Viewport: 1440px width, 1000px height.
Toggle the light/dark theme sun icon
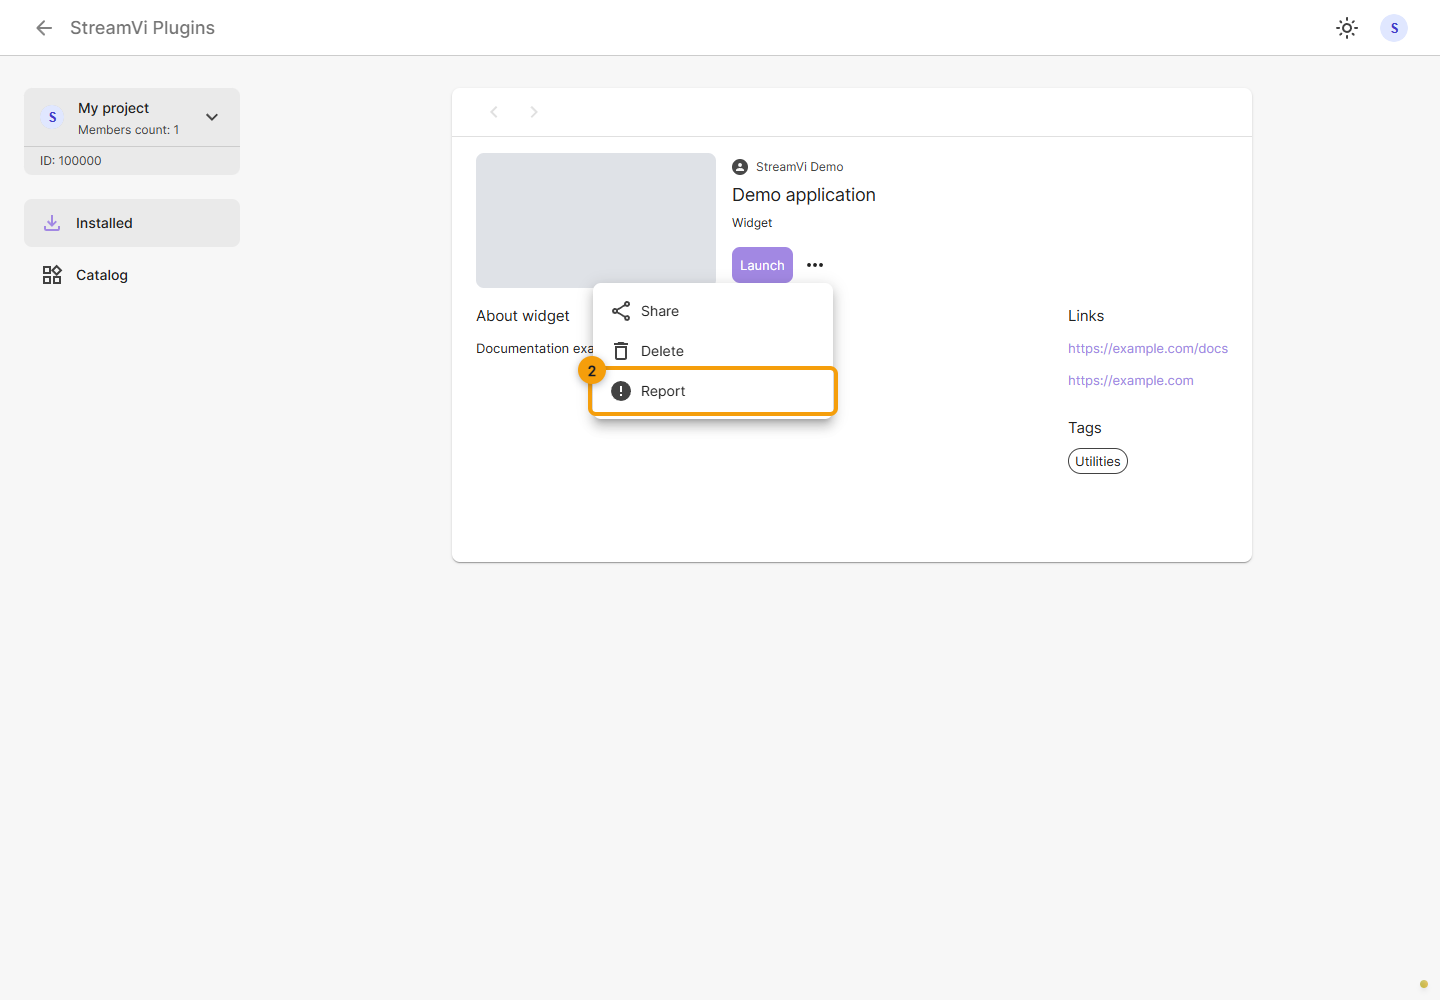[x=1347, y=28]
